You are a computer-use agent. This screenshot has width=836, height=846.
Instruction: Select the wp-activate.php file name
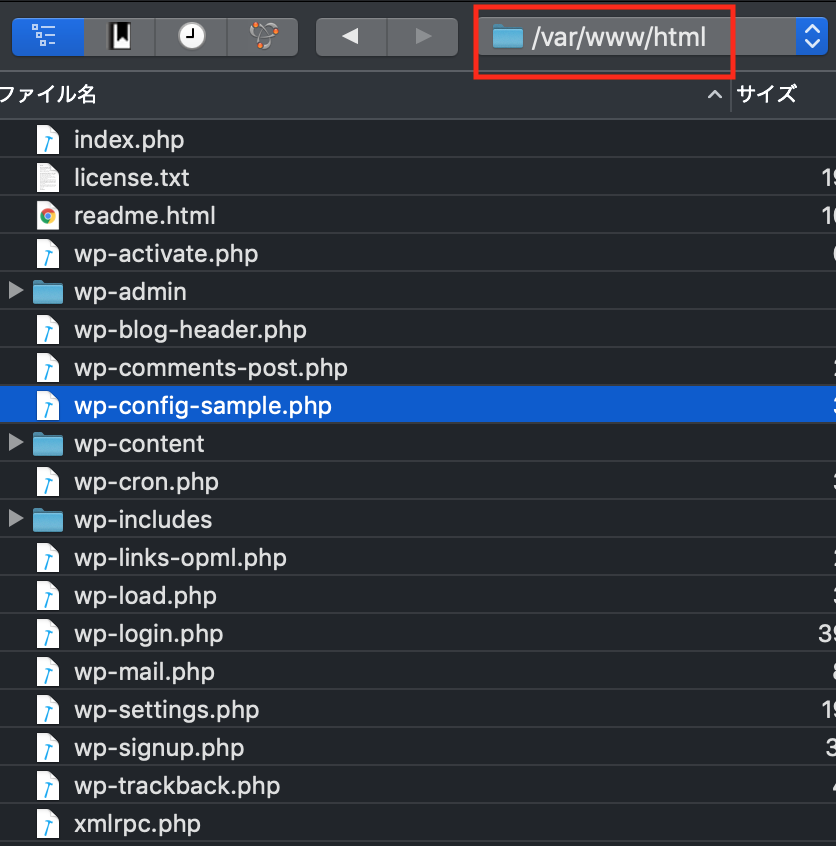pyautogui.click(x=166, y=254)
